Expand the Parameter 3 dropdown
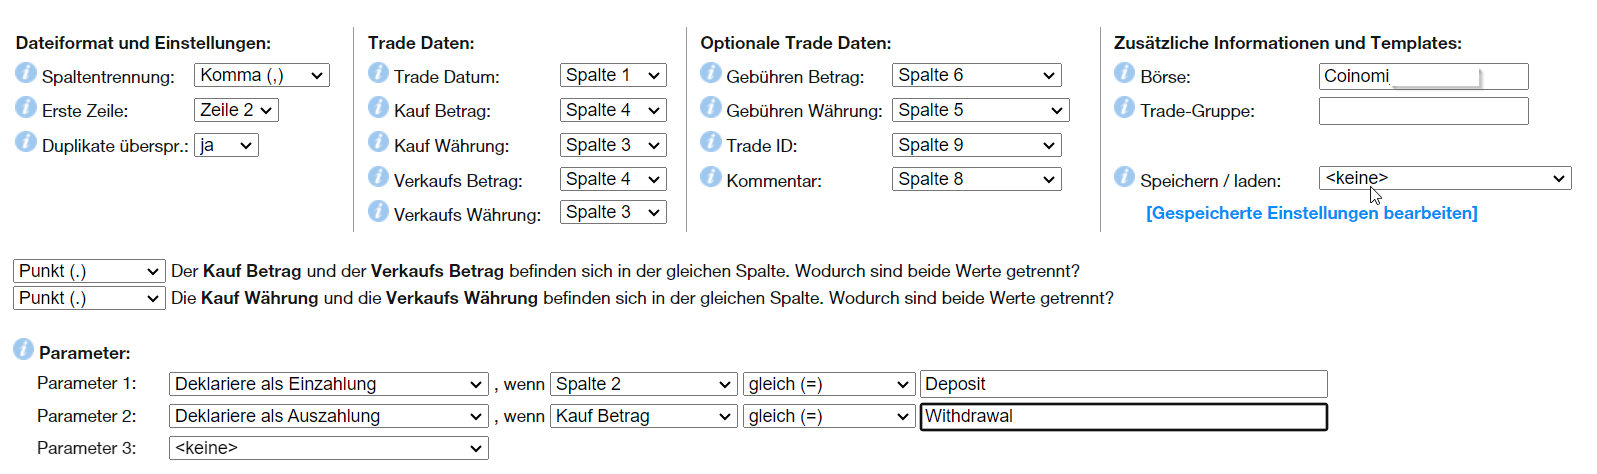This screenshot has width=1597, height=474. pos(328,448)
